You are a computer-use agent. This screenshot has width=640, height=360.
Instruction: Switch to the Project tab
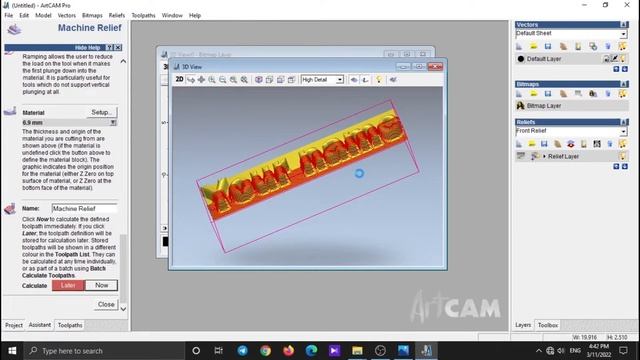click(14, 325)
